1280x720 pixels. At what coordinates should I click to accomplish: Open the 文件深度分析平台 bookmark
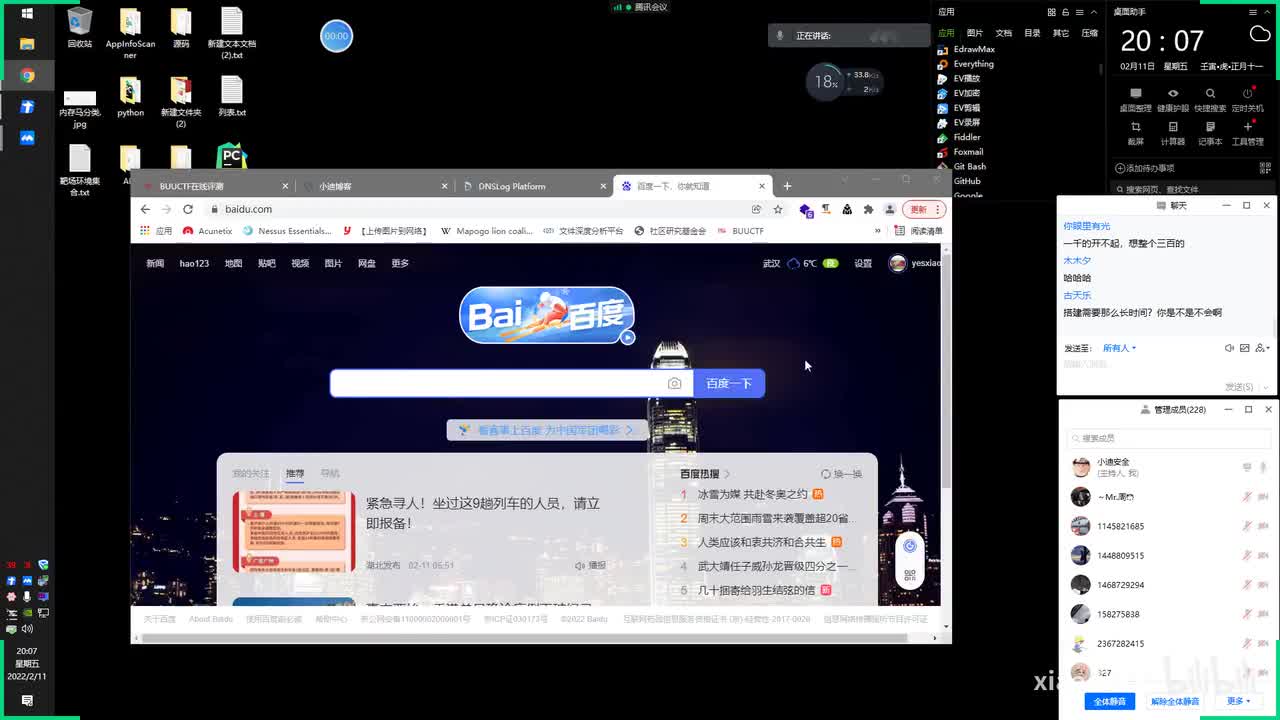[x=584, y=231]
